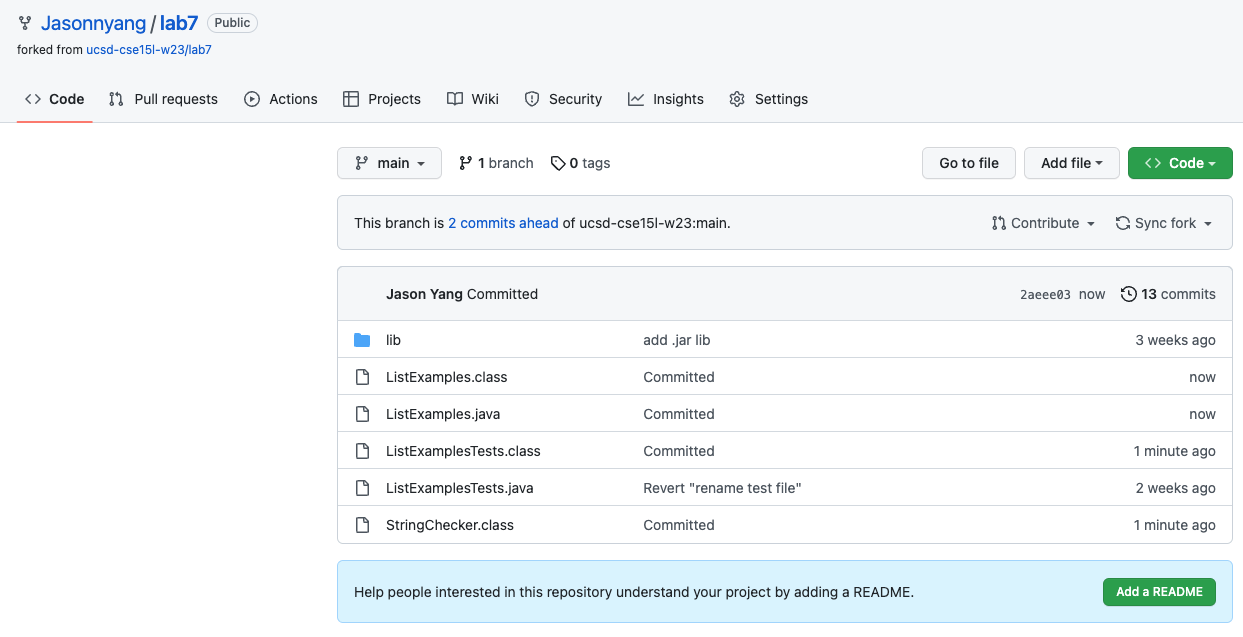Click the tag icon next to 0 tags
The width and height of the screenshot is (1243, 637).
click(558, 163)
